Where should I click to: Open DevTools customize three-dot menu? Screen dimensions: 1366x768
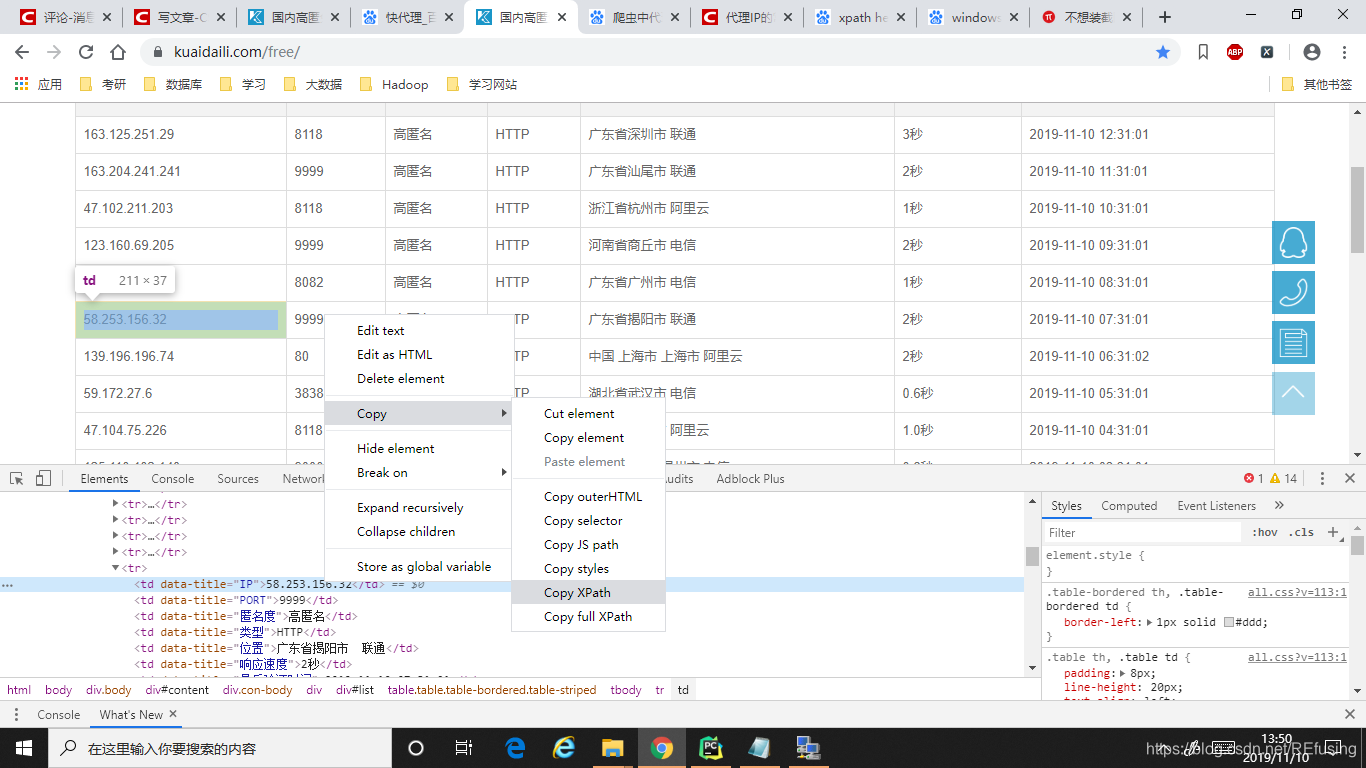point(1322,478)
